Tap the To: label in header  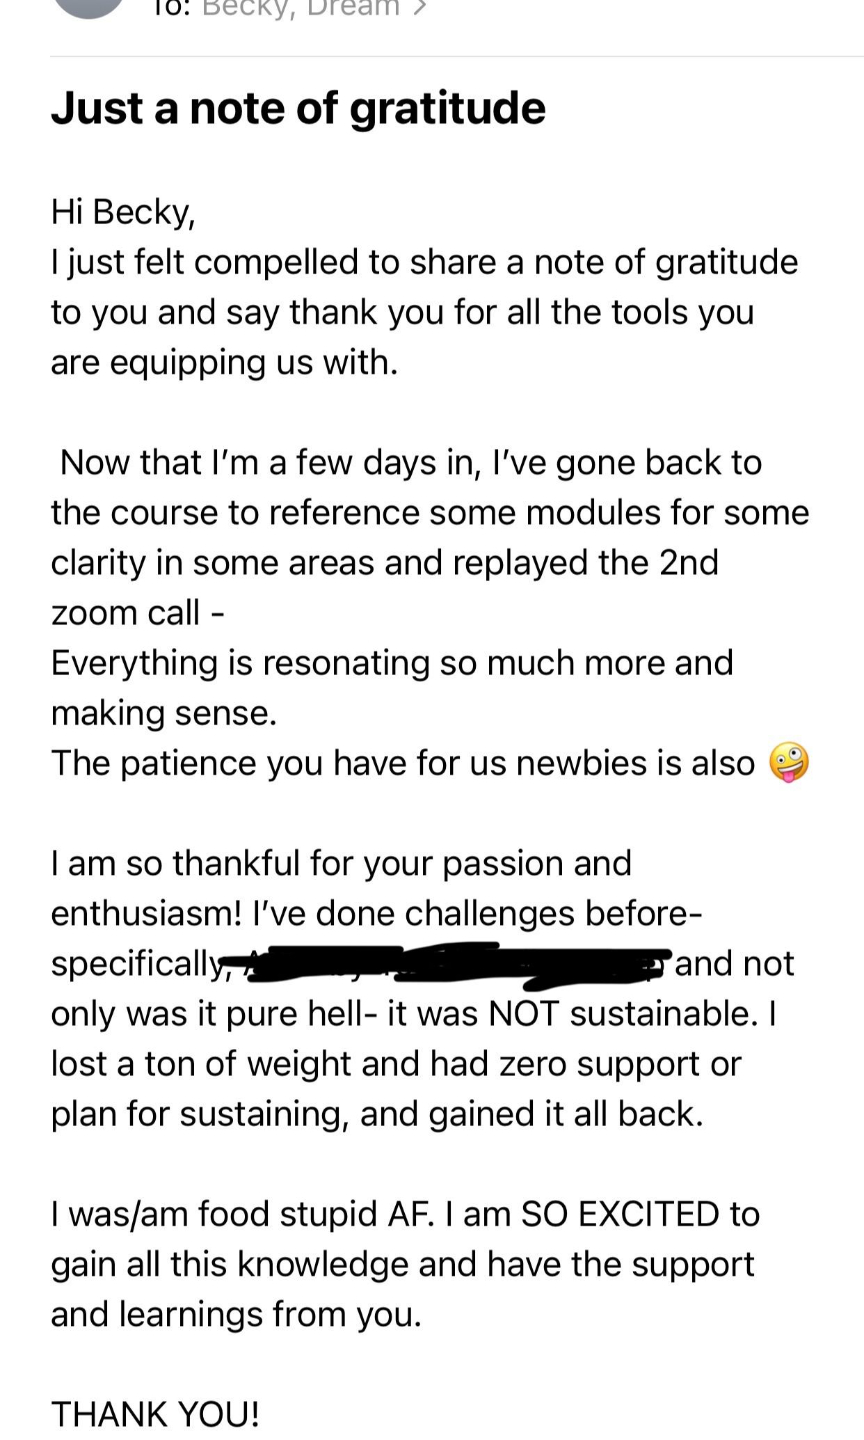171,8
